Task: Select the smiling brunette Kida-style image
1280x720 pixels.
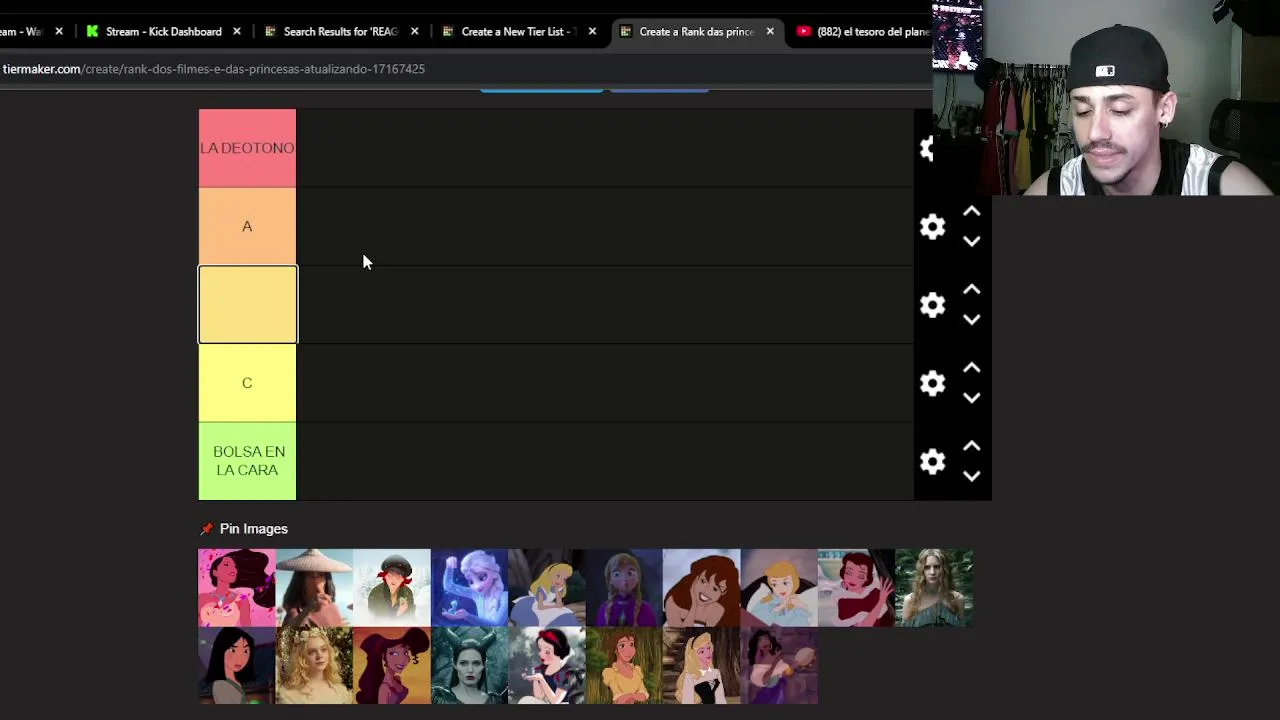Action: tap(702, 588)
